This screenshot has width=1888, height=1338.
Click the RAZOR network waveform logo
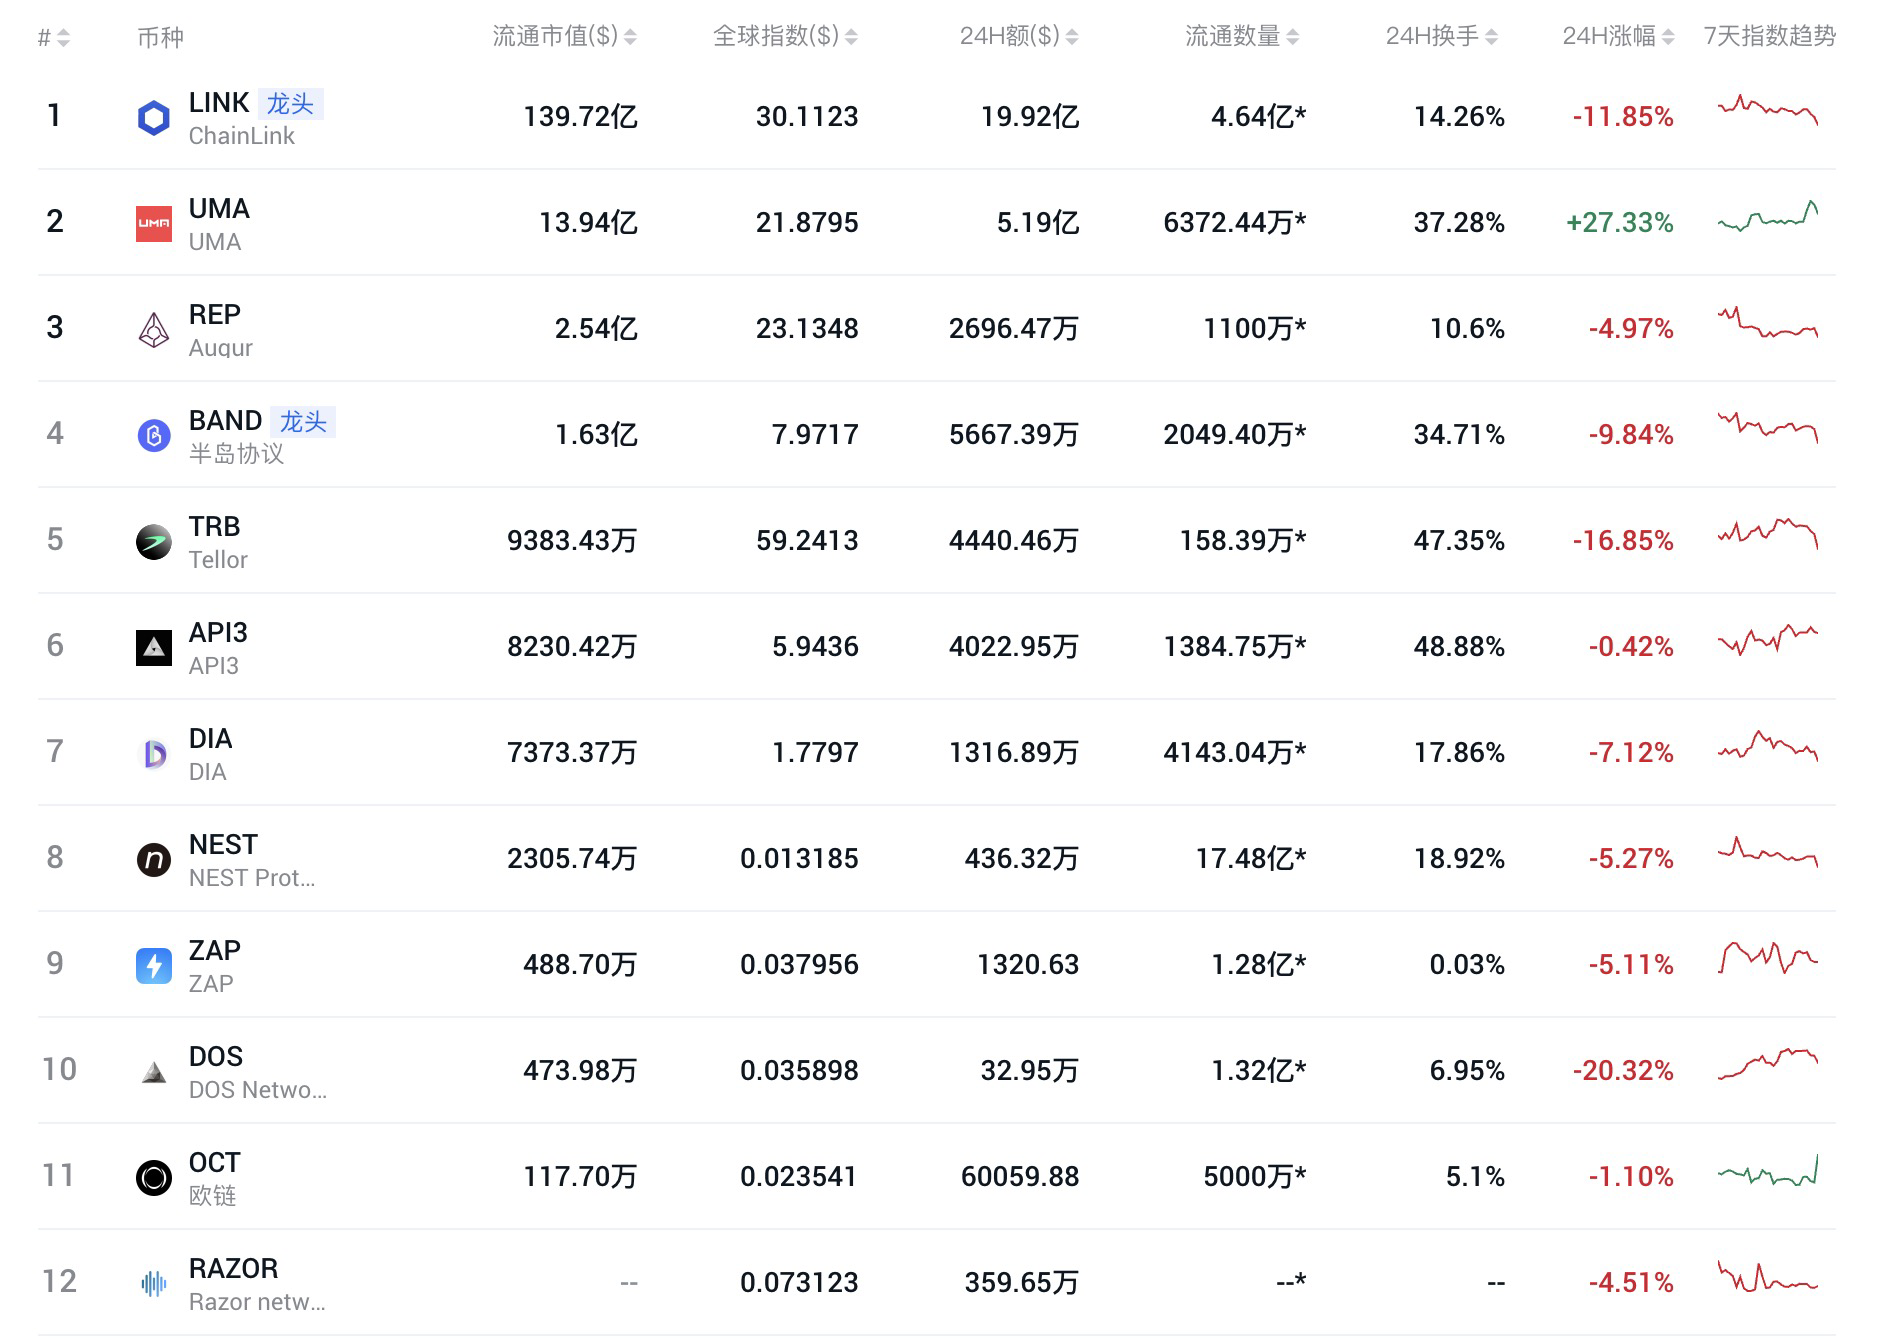153,1284
